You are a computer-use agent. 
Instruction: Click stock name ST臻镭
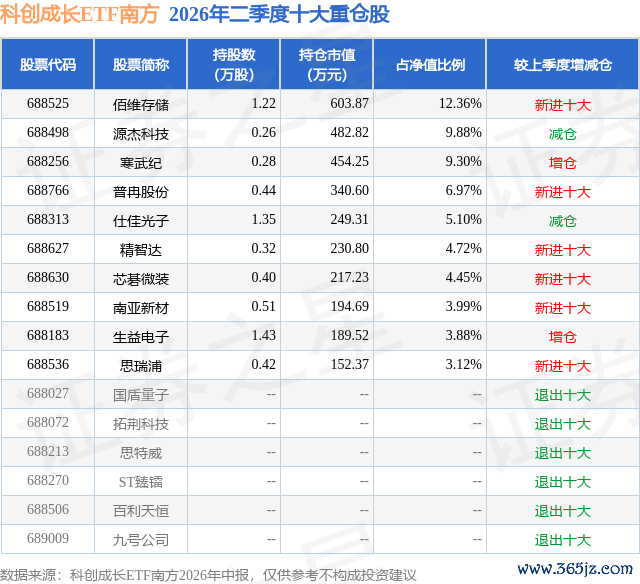click(x=141, y=482)
